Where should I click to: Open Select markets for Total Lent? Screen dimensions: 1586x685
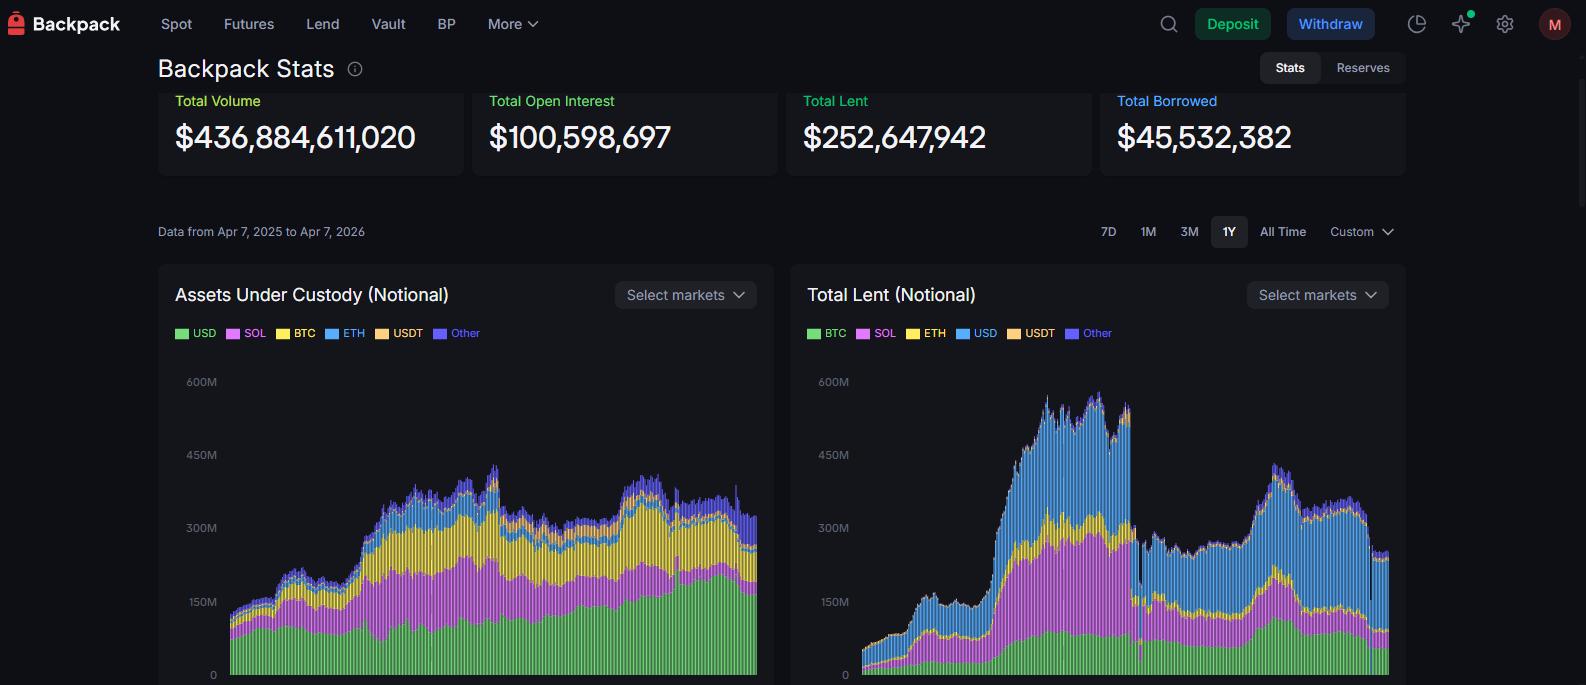[x=1317, y=295]
